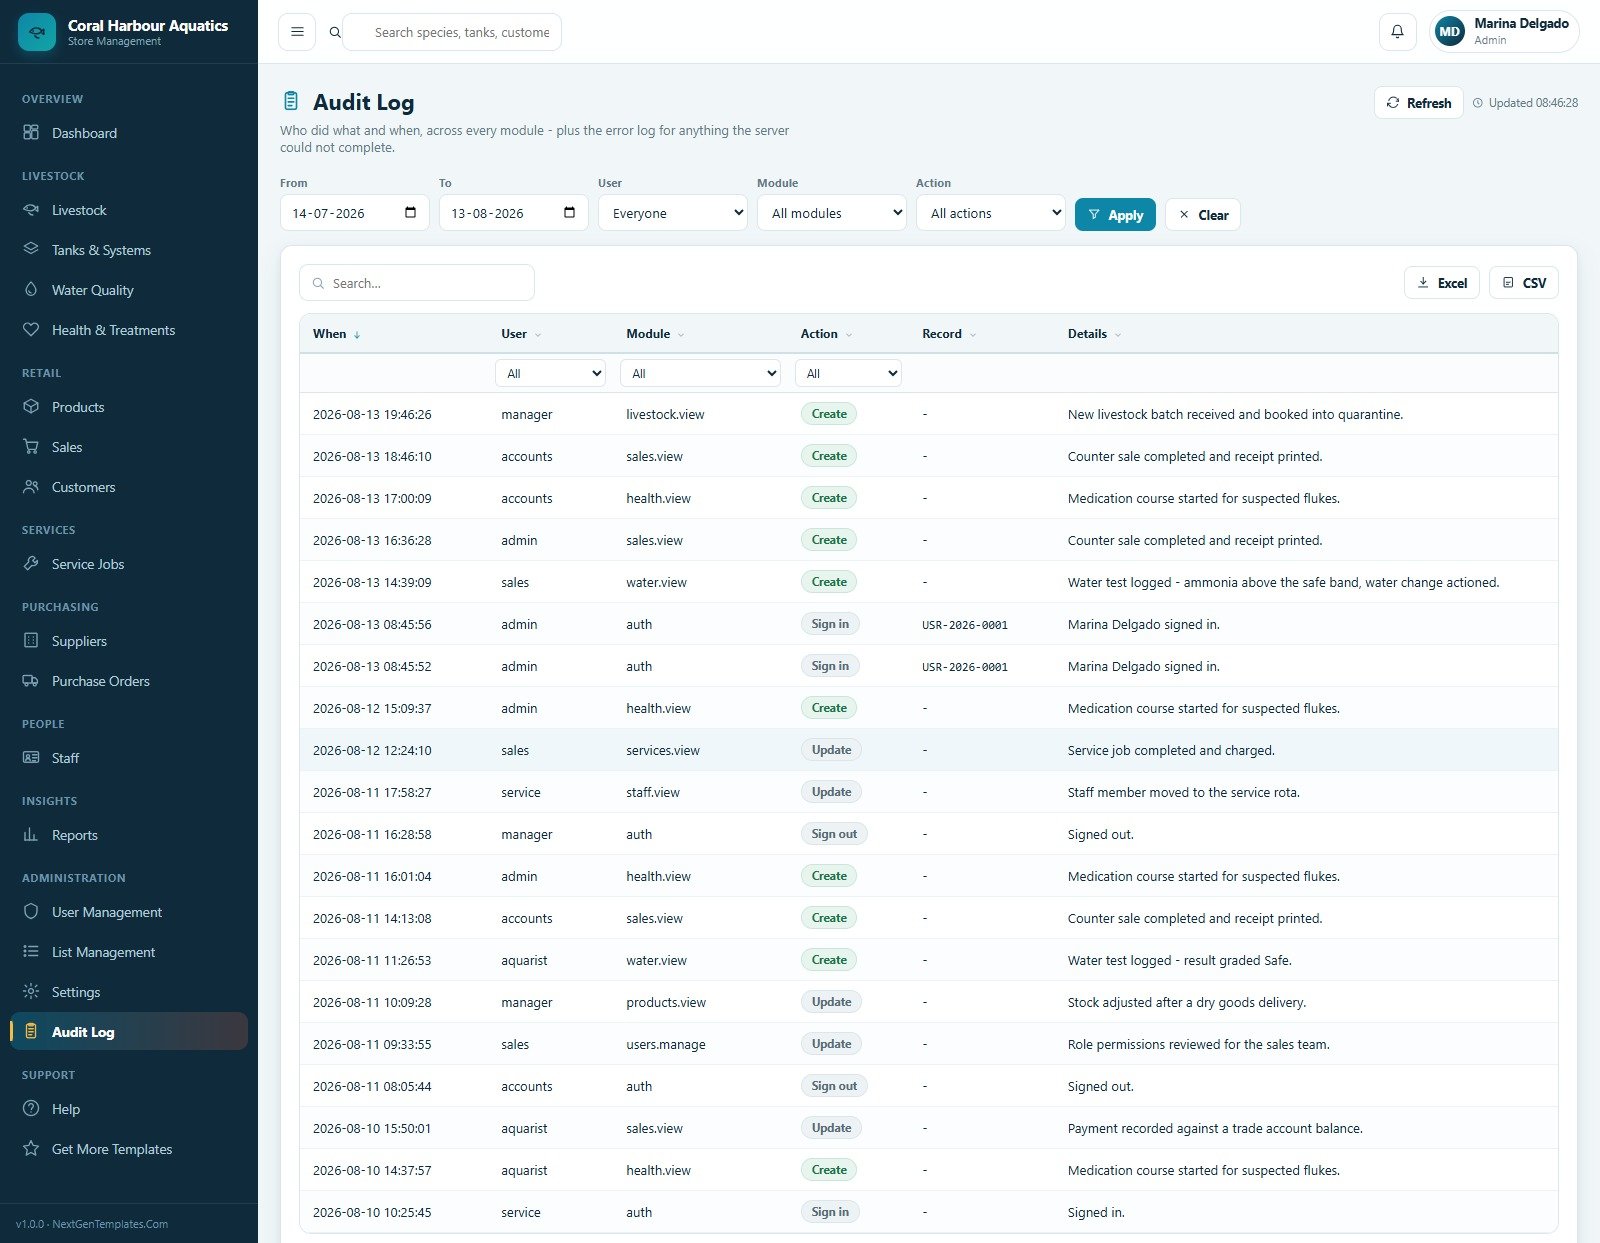The height and width of the screenshot is (1243, 1600).
Task: Sort by the Record column header
Action: 949,334
